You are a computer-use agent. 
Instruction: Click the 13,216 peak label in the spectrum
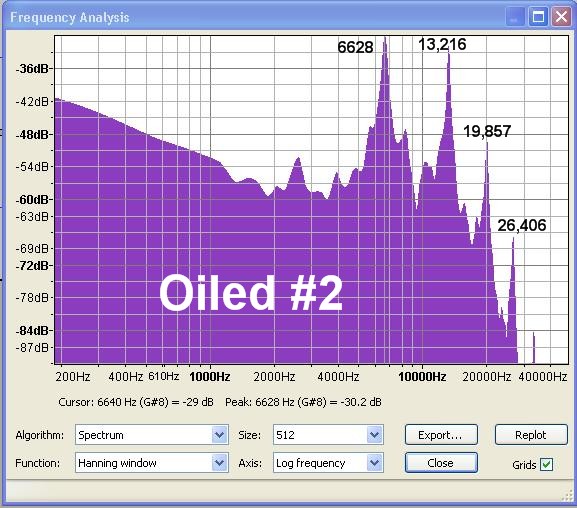point(442,45)
